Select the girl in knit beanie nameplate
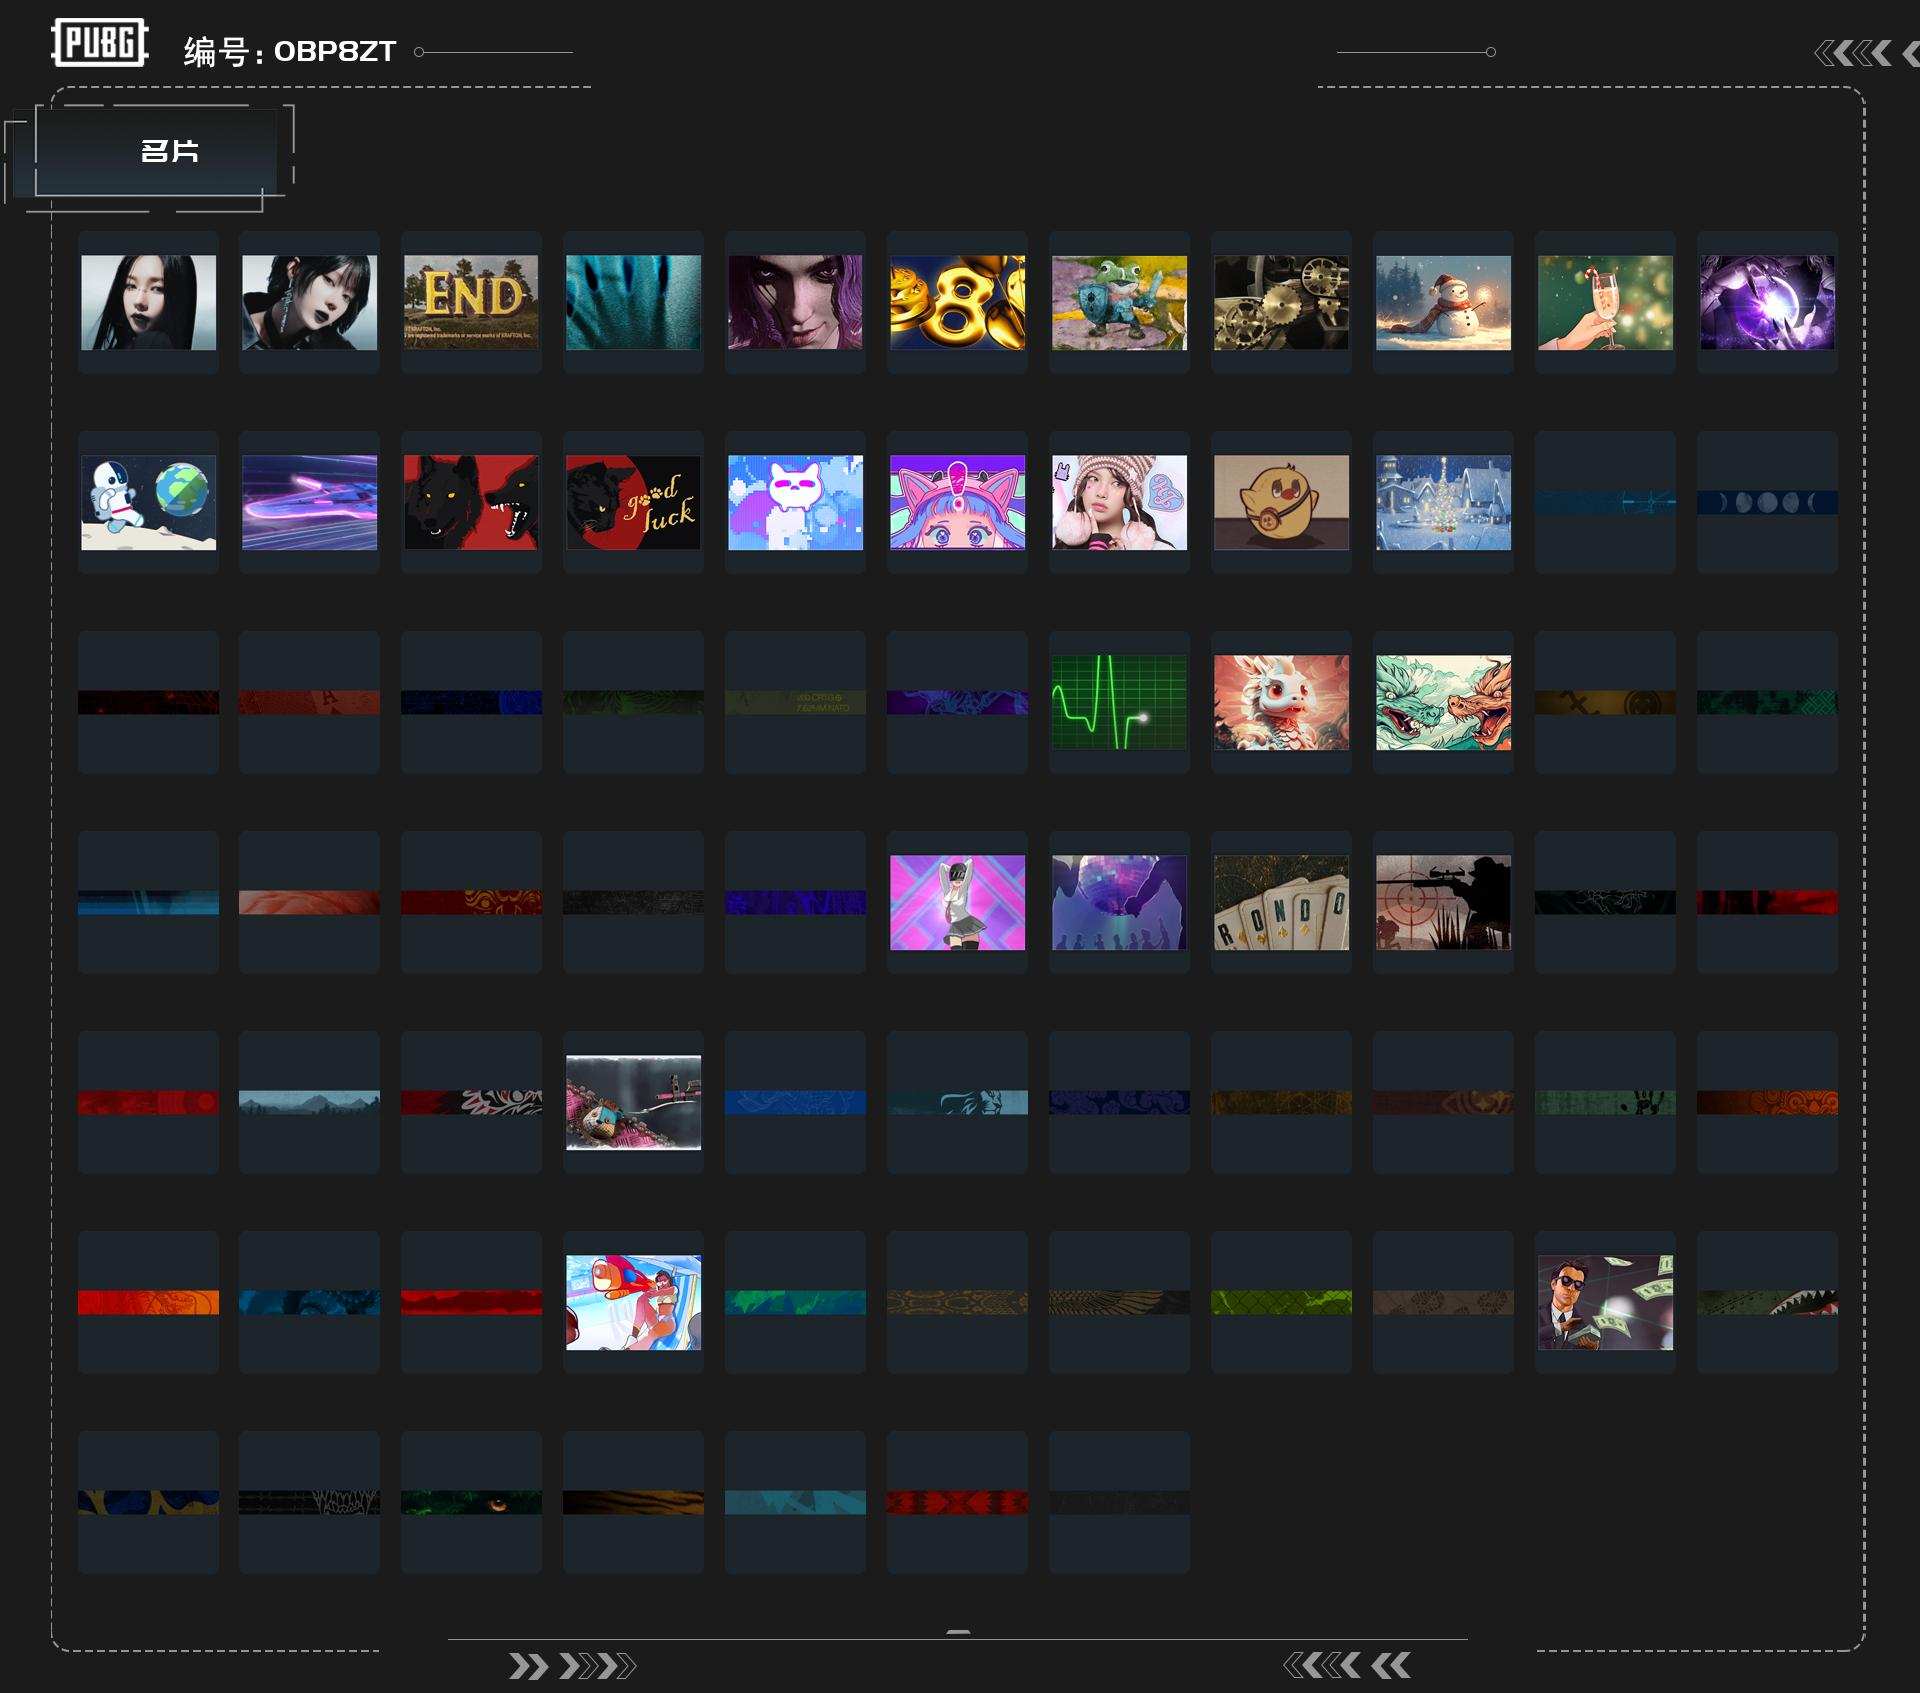Viewport: 1920px width, 1693px height. (1119, 502)
